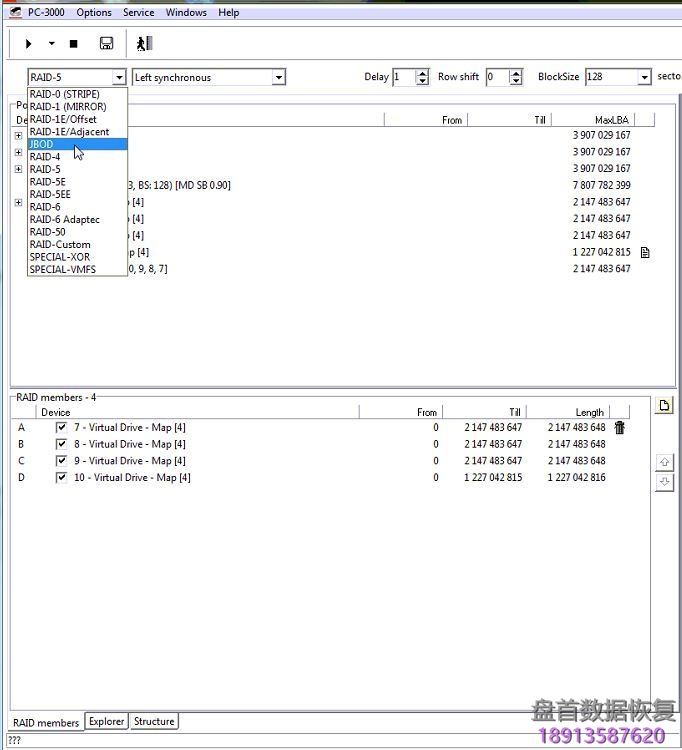Switch to the Explorer tab

(107, 721)
